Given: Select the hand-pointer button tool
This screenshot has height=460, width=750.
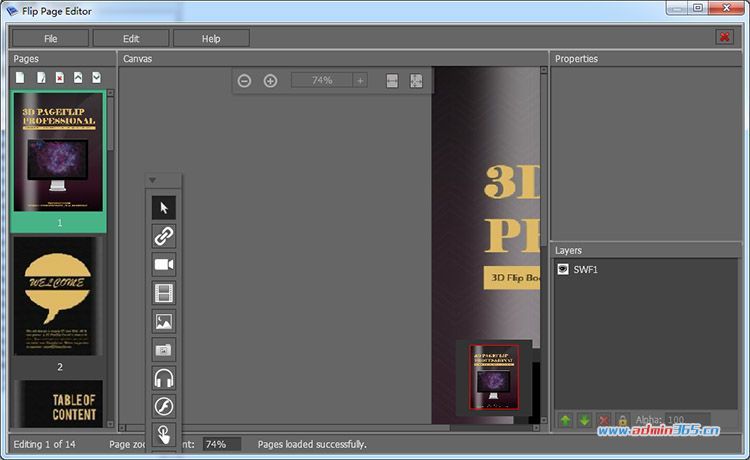Looking at the screenshot, I should click(x=164, y=435).
